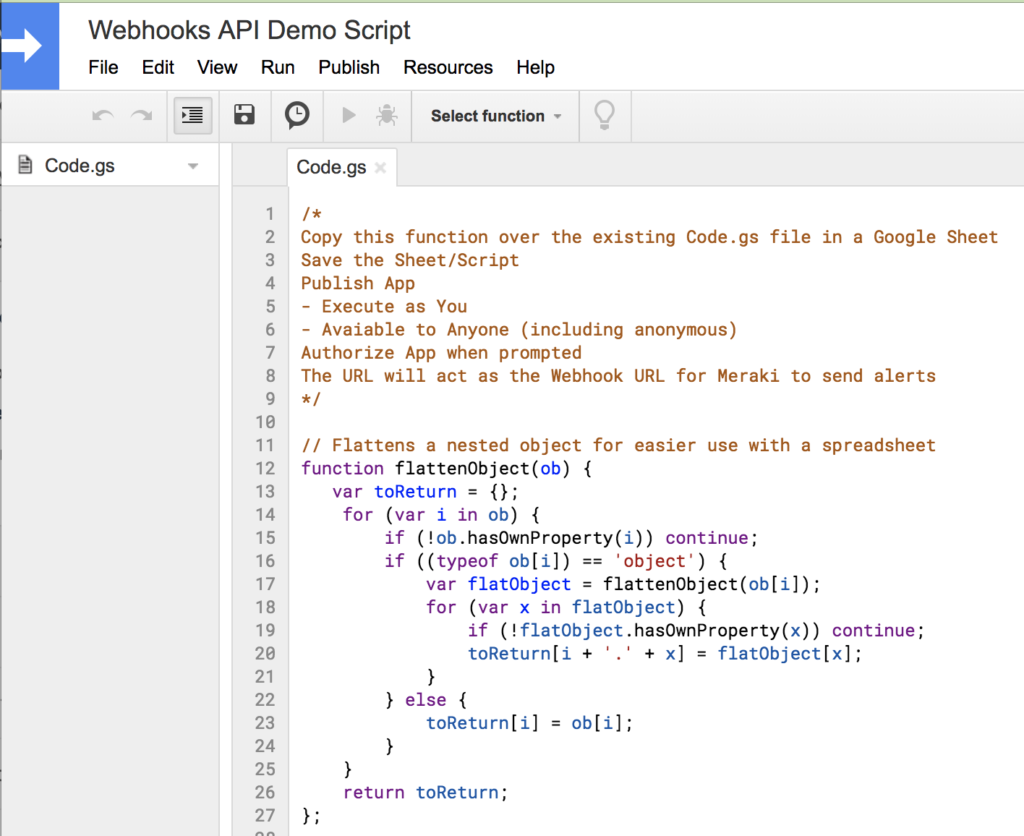Image resolution: width=1024 pixels, height=836 pixels.
Task: Select the Undo arrow icon
Action: pyautogui.click(x=100, y=115)
